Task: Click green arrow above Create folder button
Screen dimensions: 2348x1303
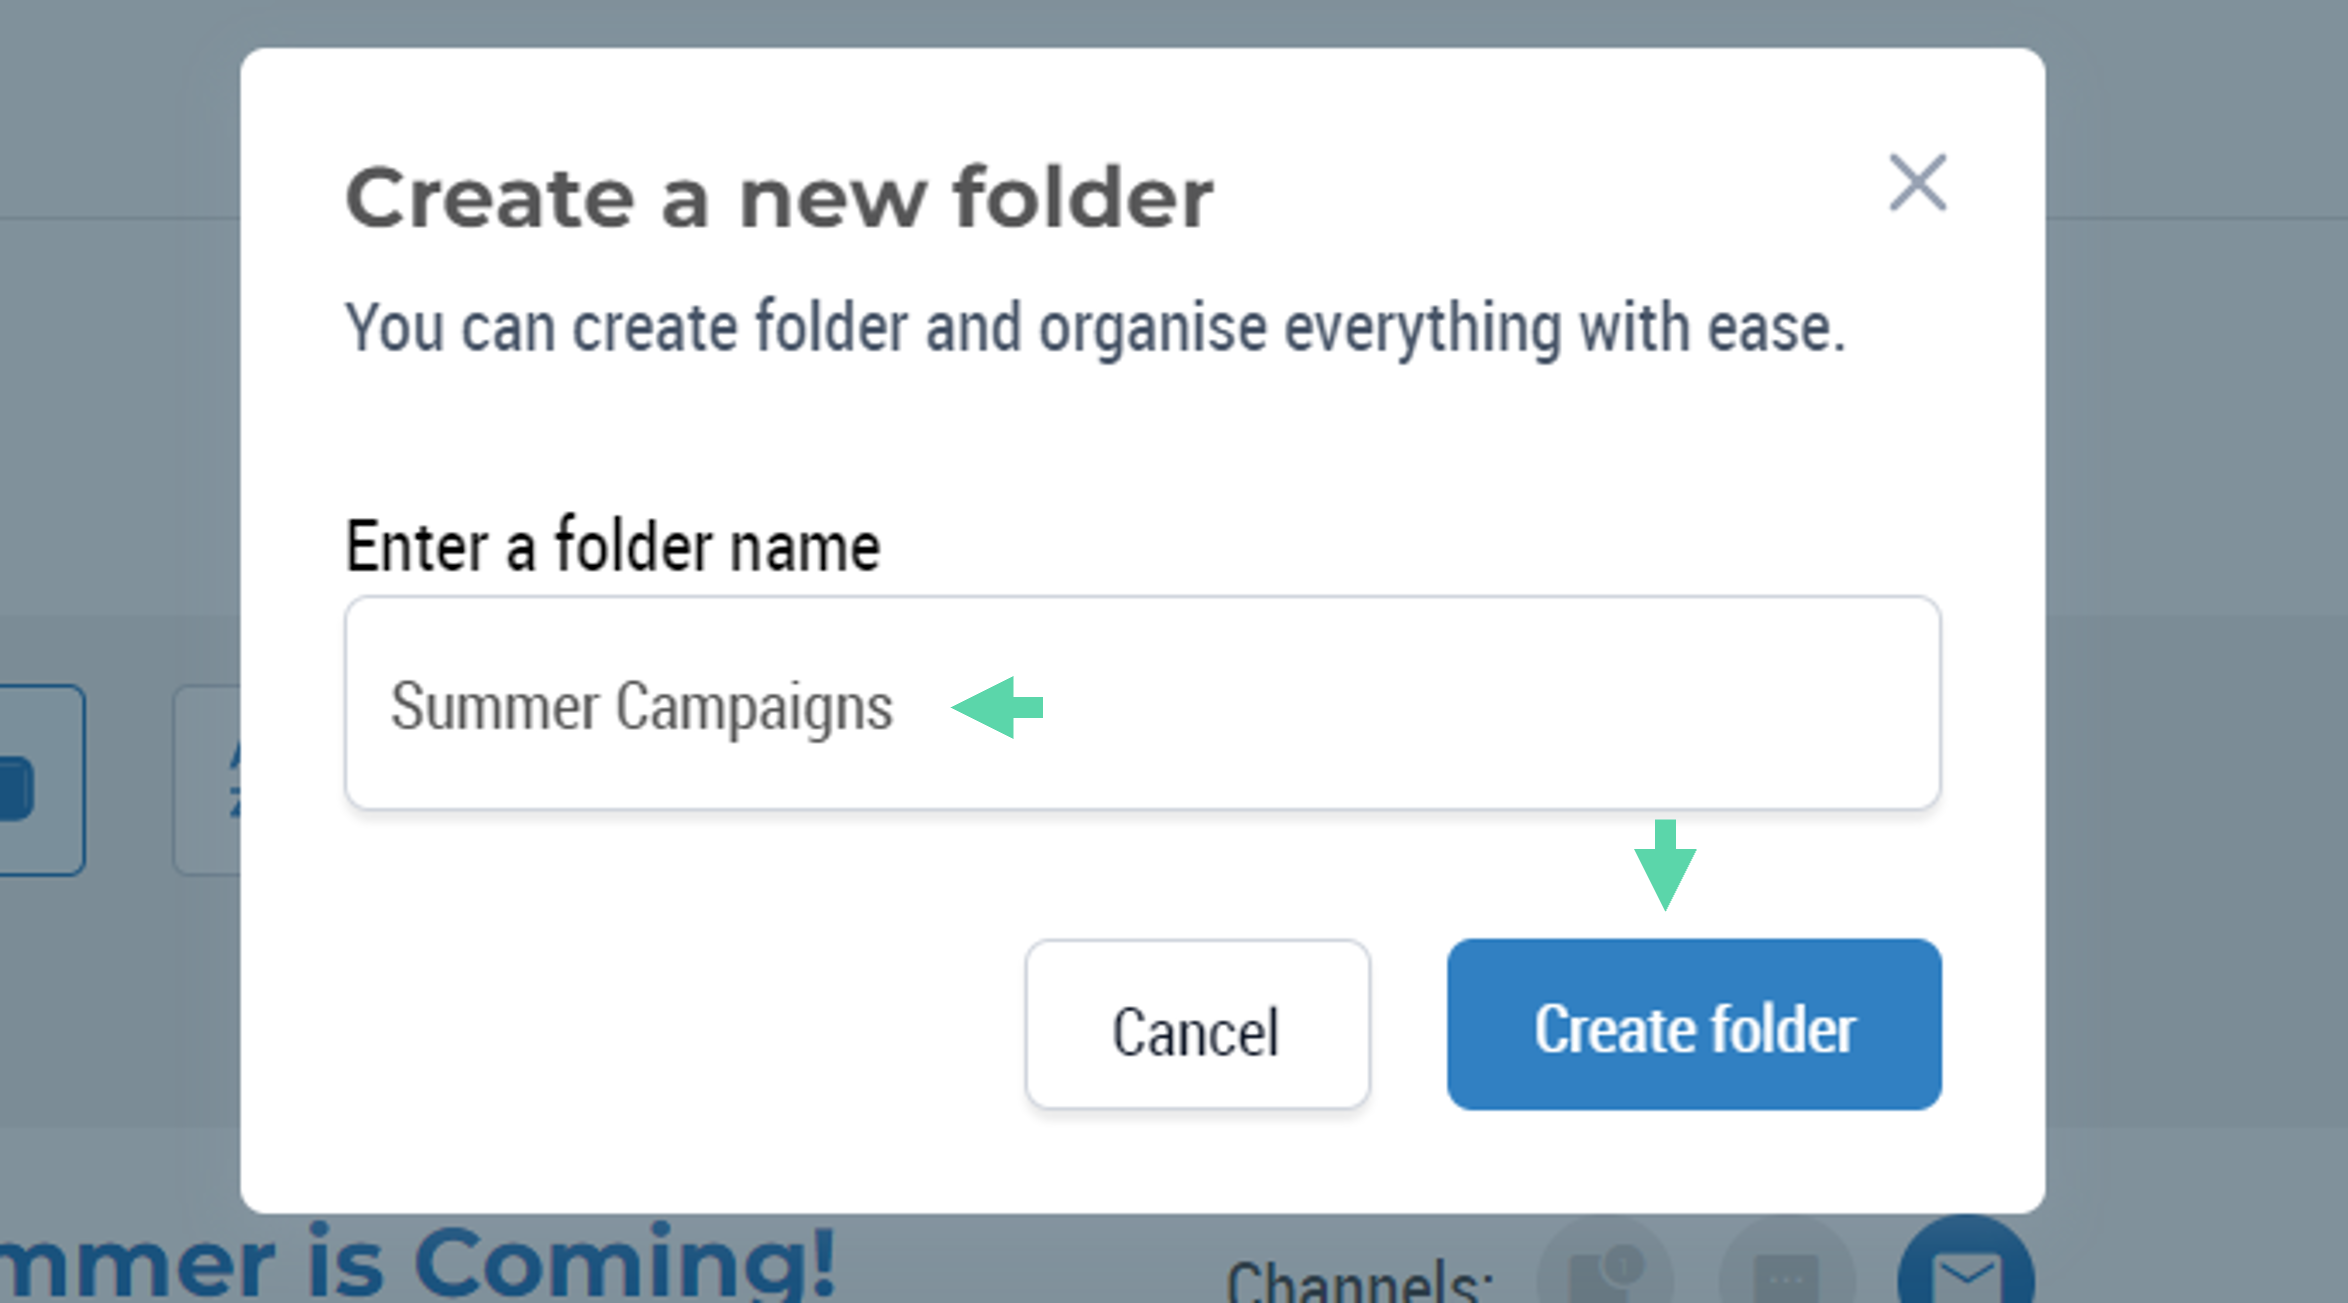Action: [1665, 865]
